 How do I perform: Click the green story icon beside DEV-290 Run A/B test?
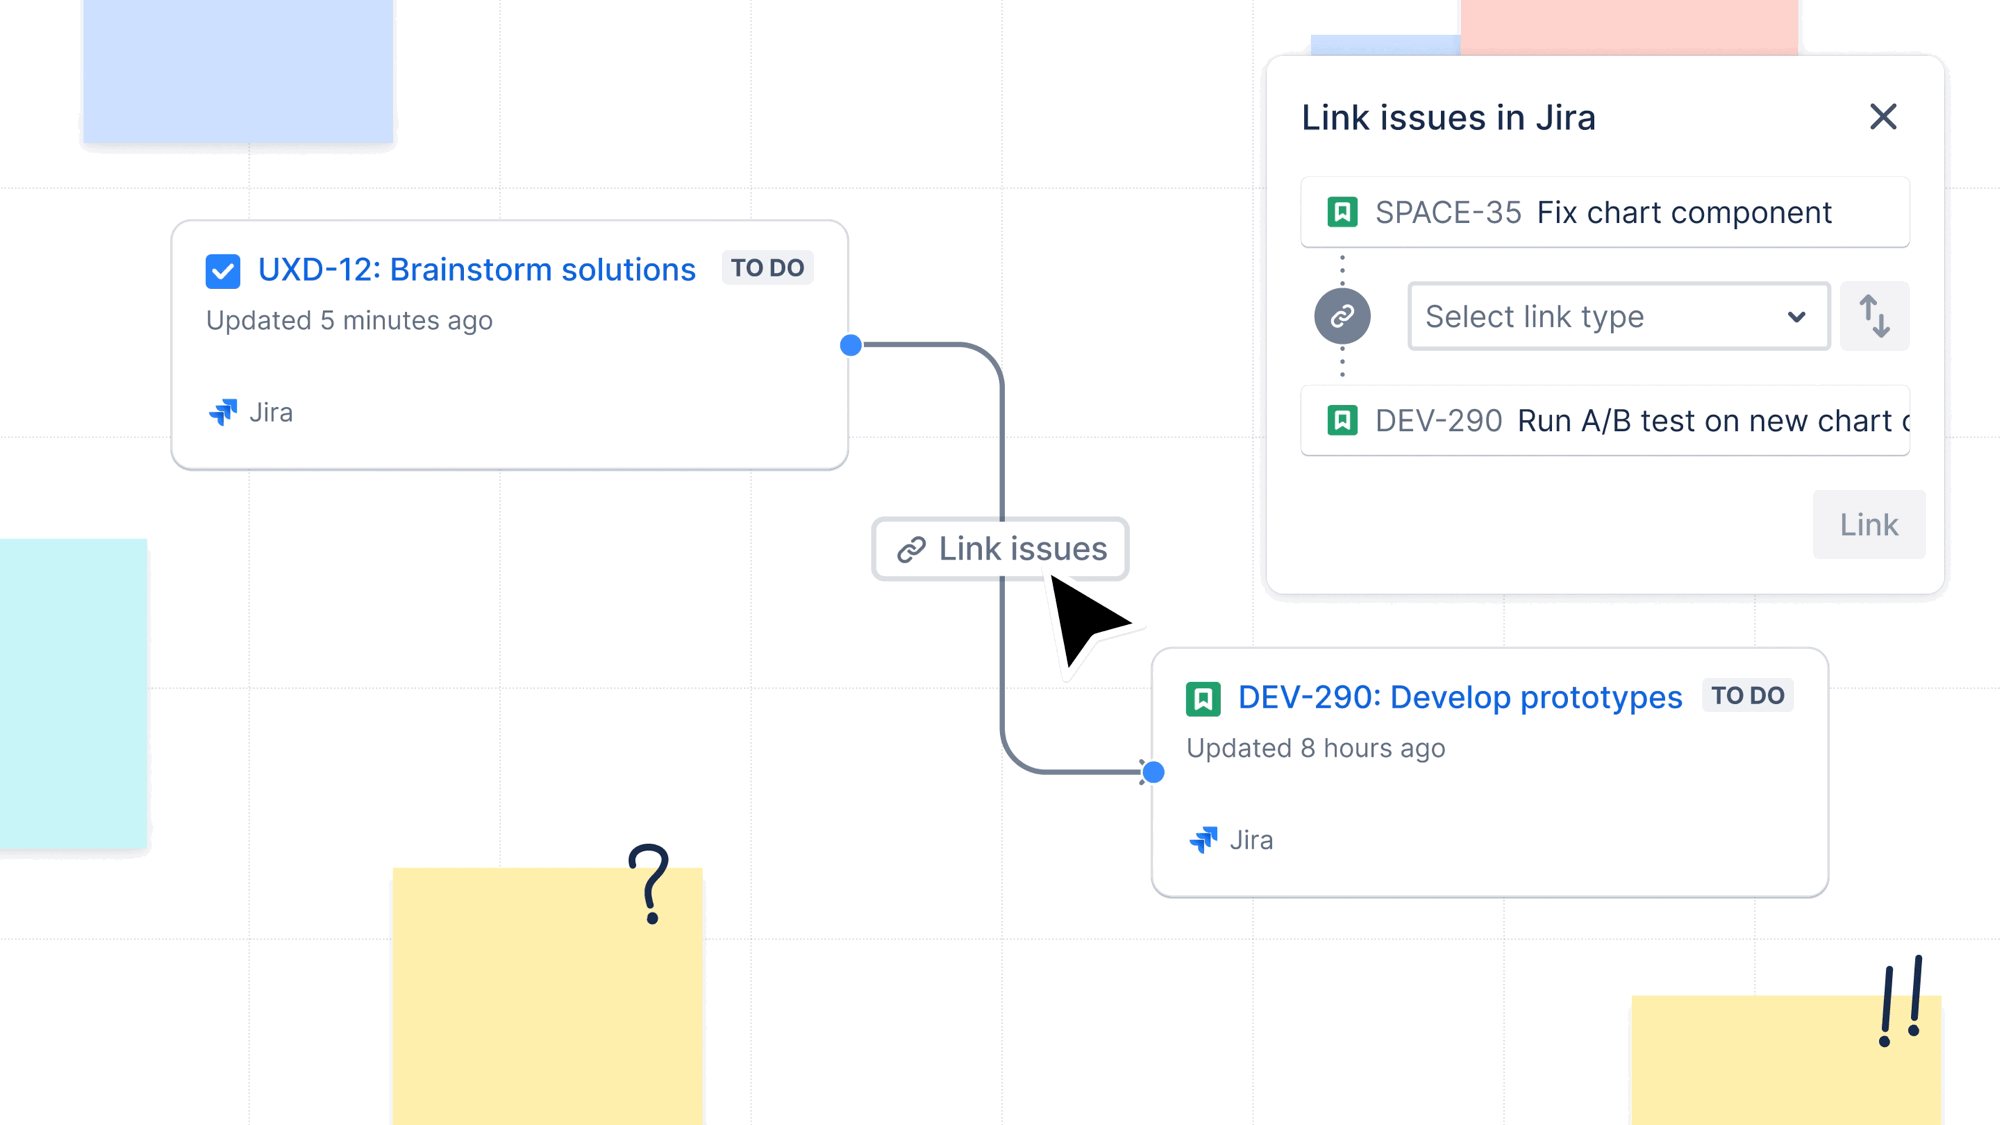[x=1342, y=420]
